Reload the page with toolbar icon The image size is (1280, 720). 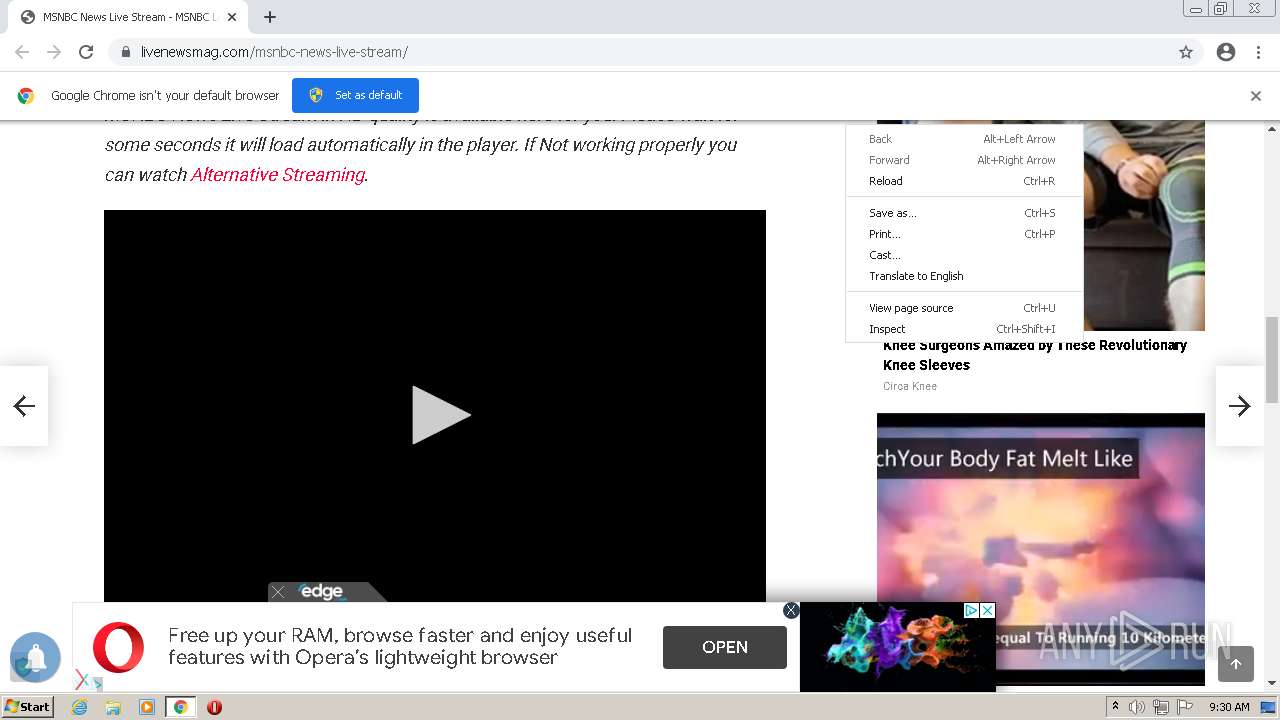coord(86,52)
